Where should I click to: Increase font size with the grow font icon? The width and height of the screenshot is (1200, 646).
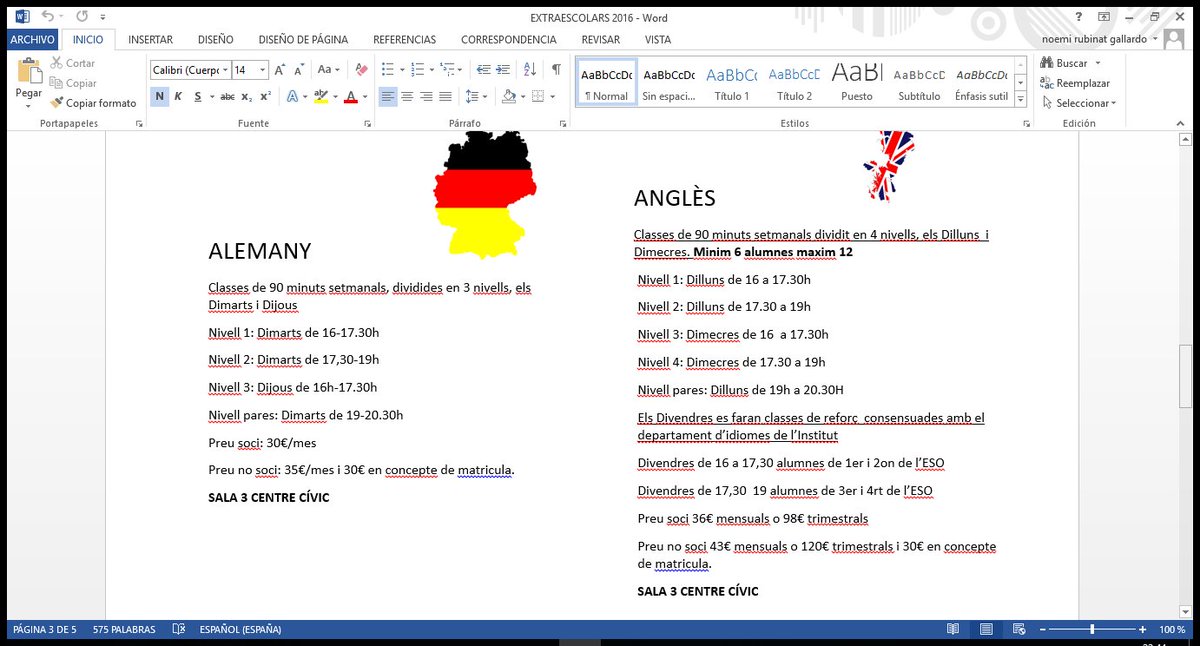281,70
